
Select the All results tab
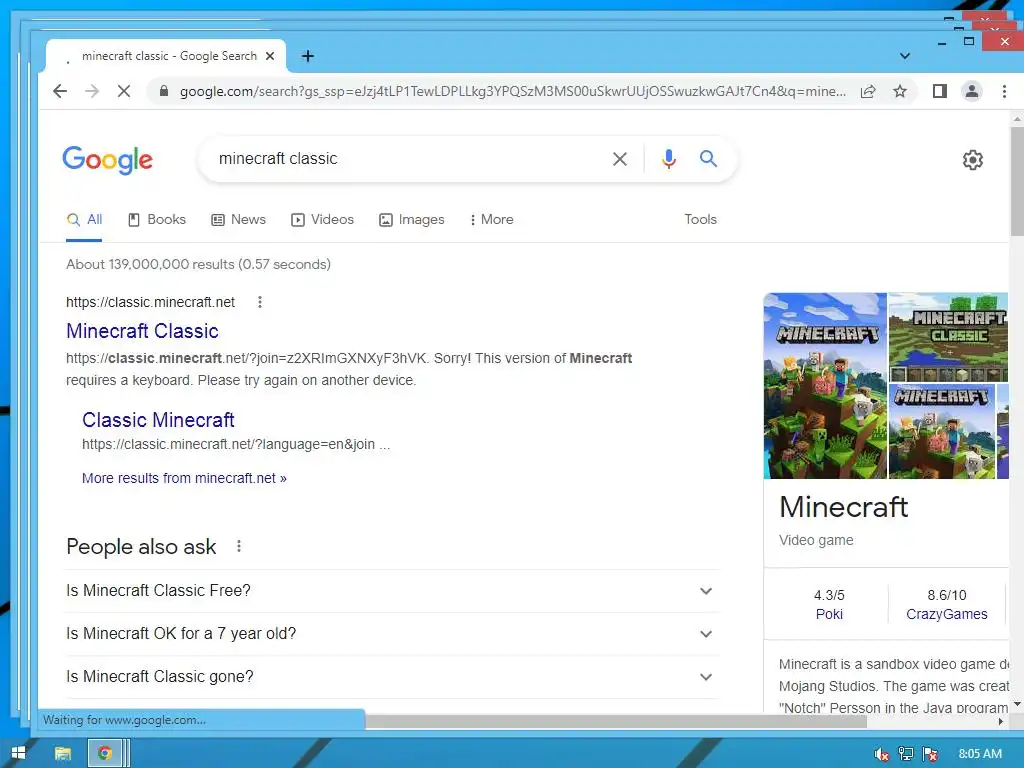[84, 219]
